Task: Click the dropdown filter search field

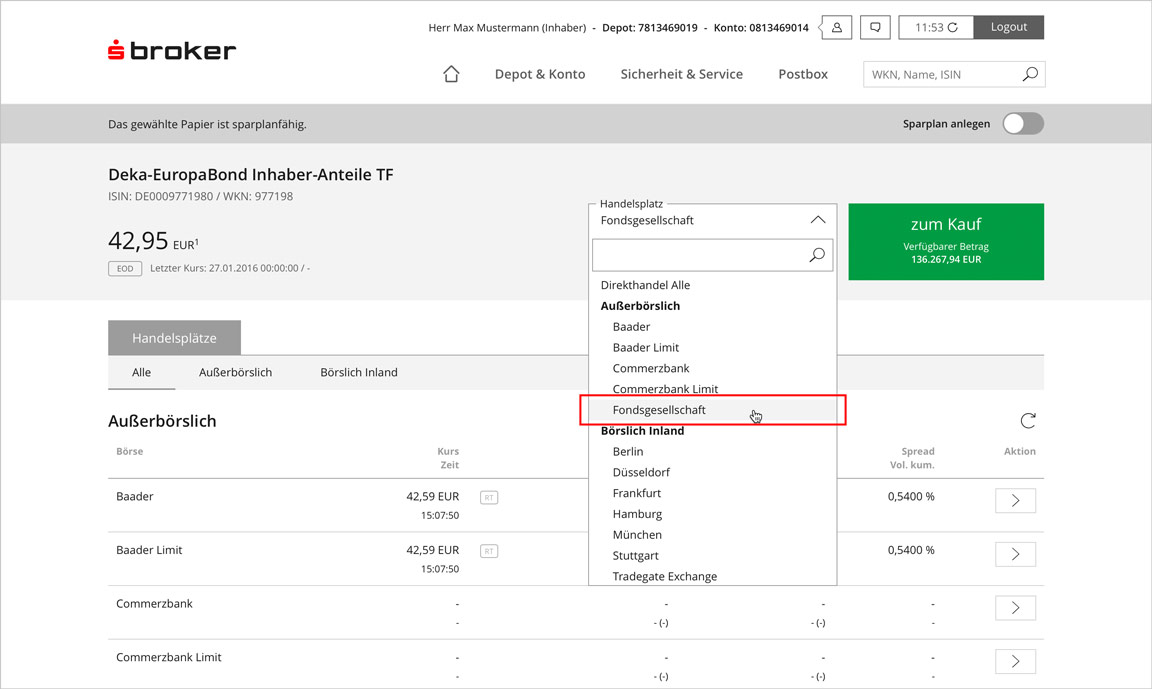Action: tap(713, 255)
